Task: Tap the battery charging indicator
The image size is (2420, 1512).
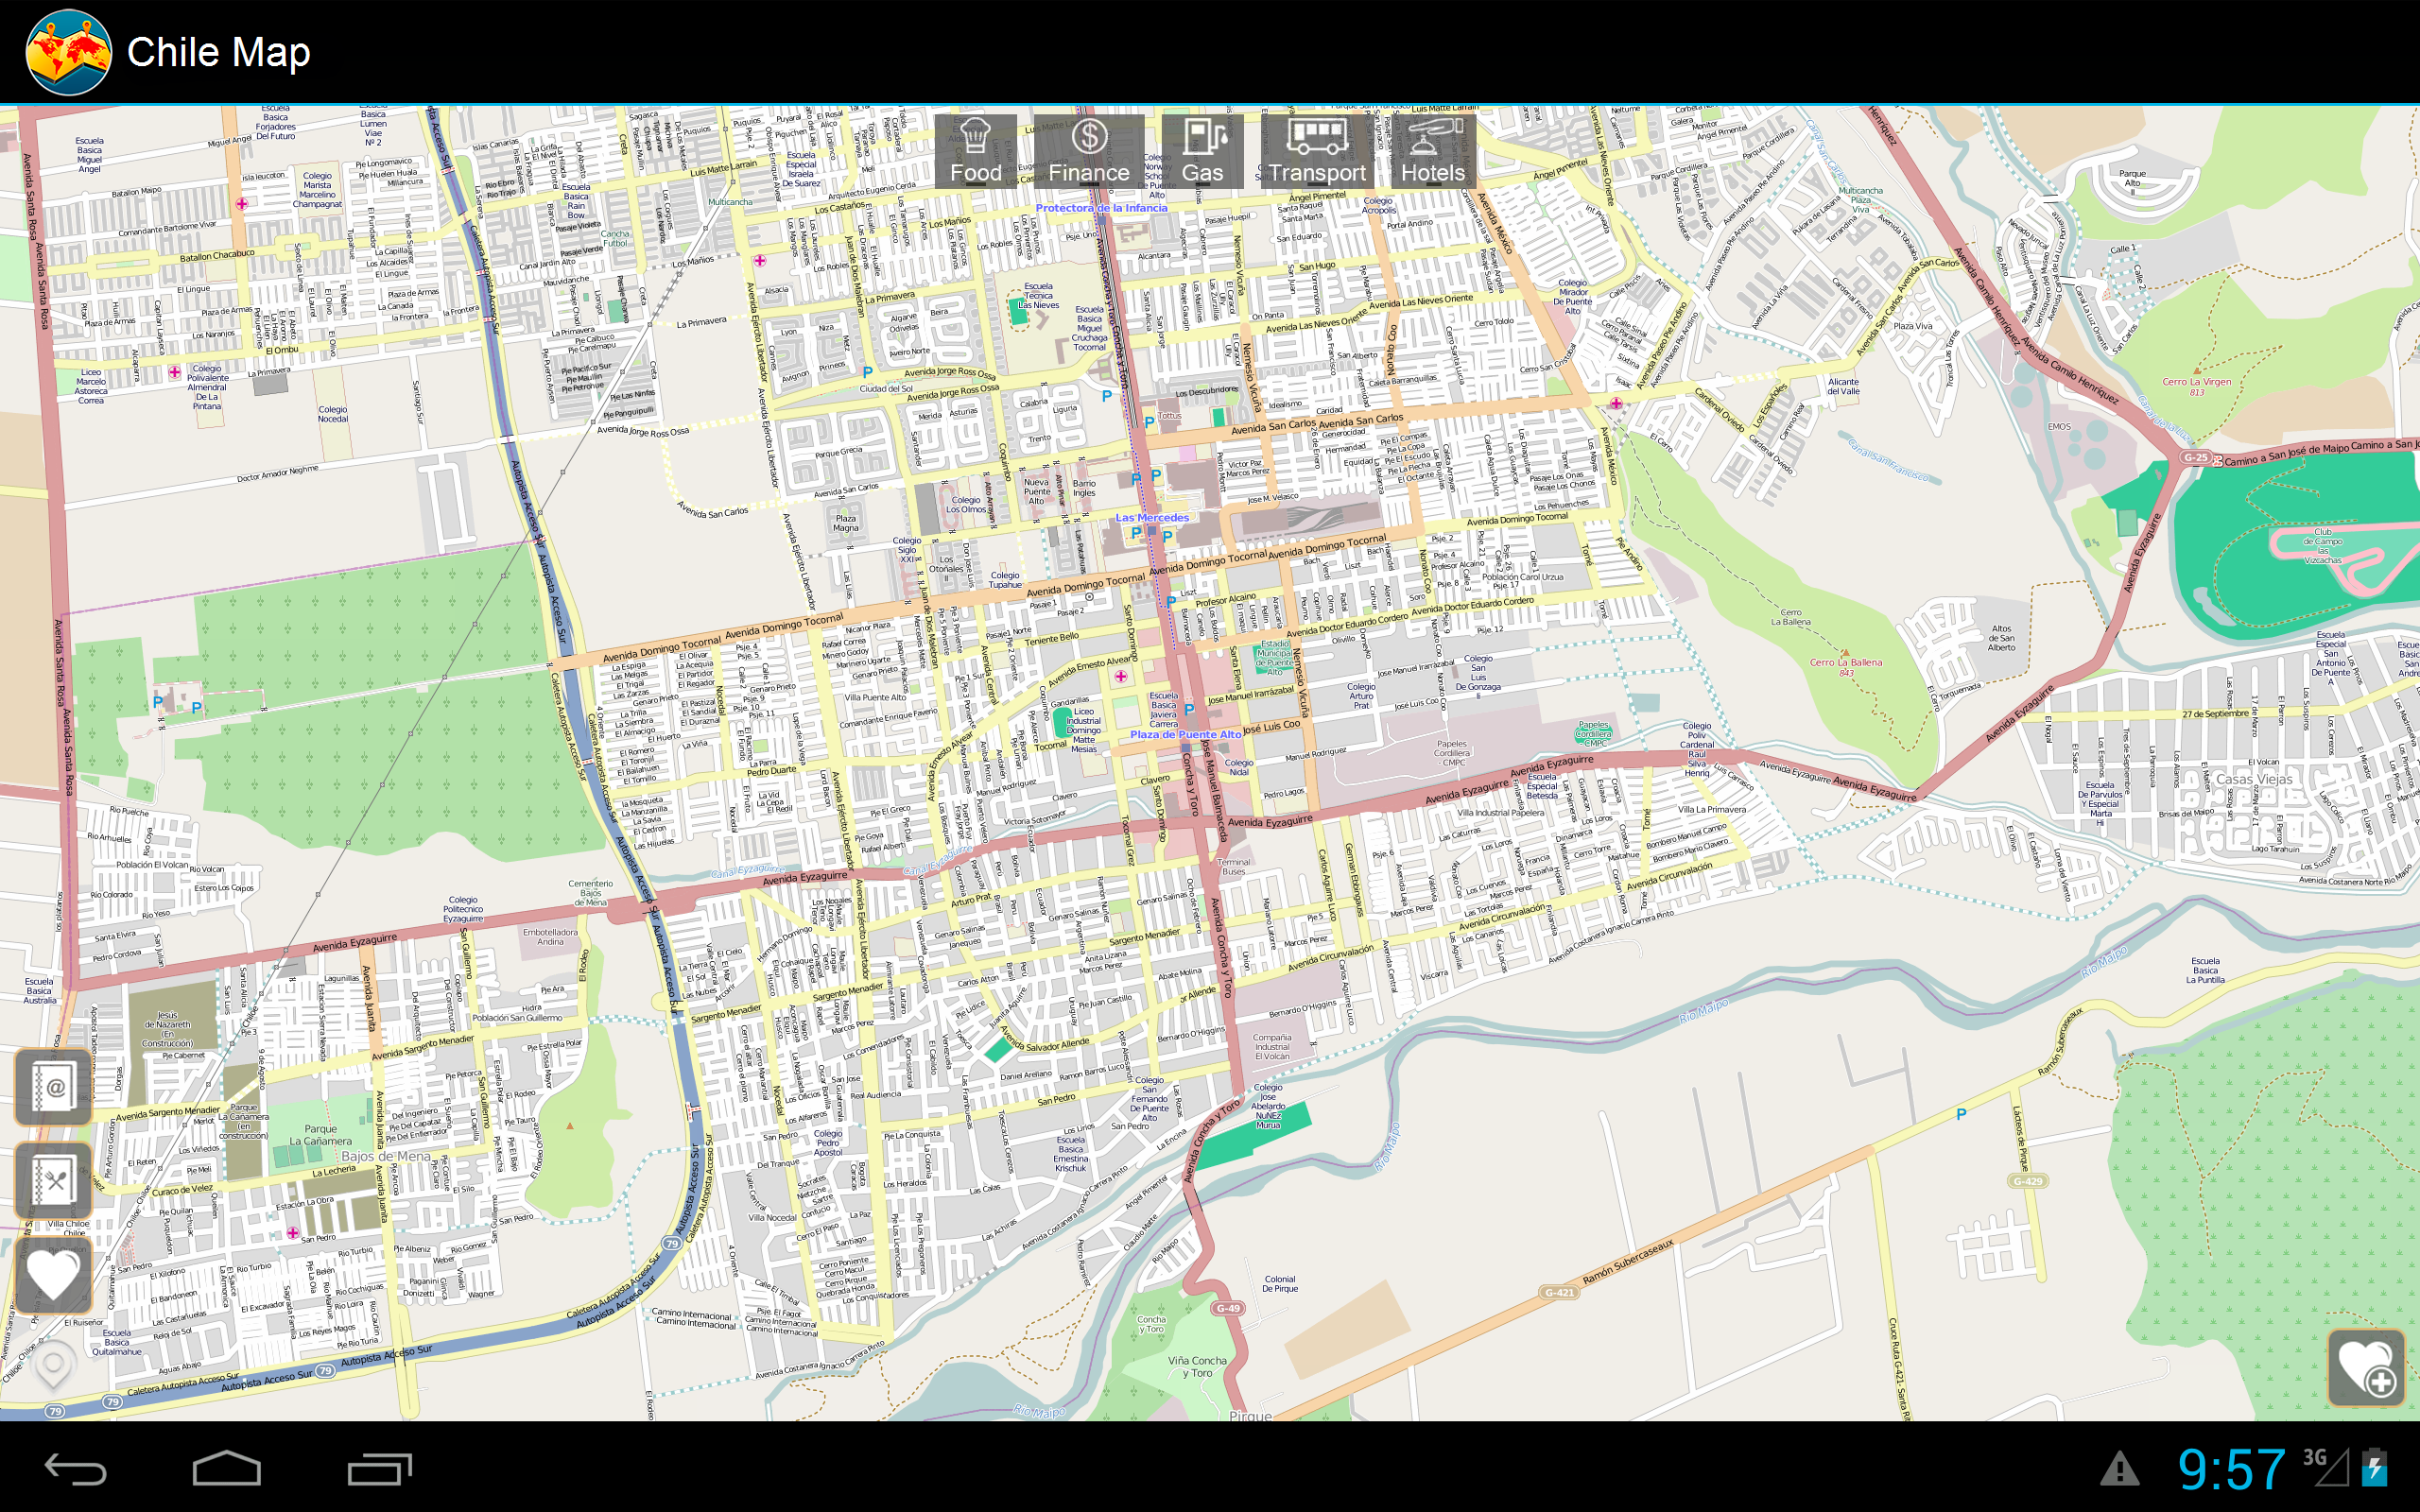Action: (x=2374, y=1468)
